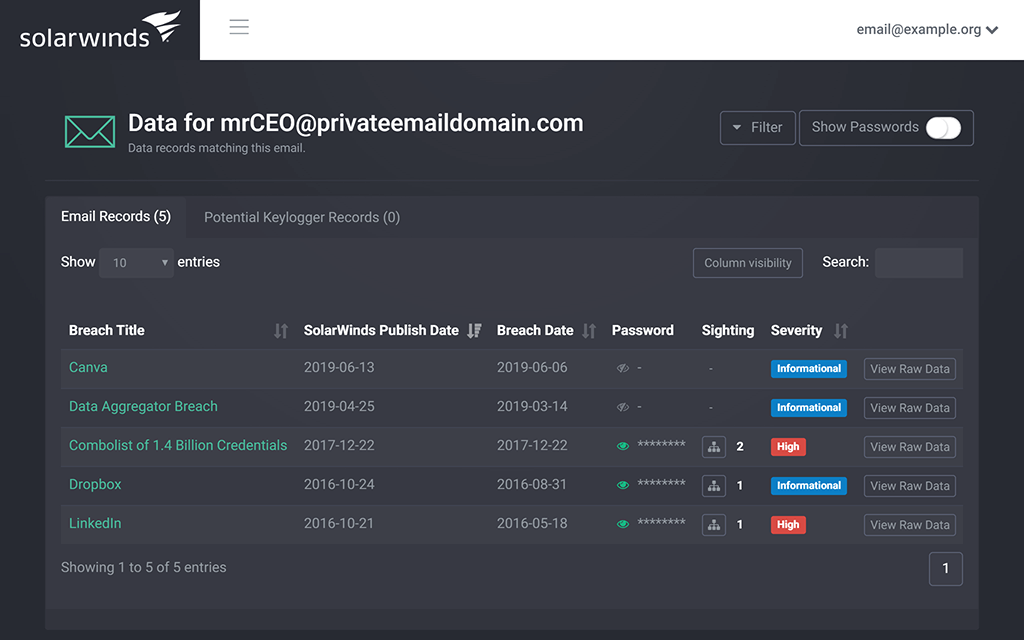Open the hamburger menu icon
This screenshot has height=640, width=1024.
point(239,27)
